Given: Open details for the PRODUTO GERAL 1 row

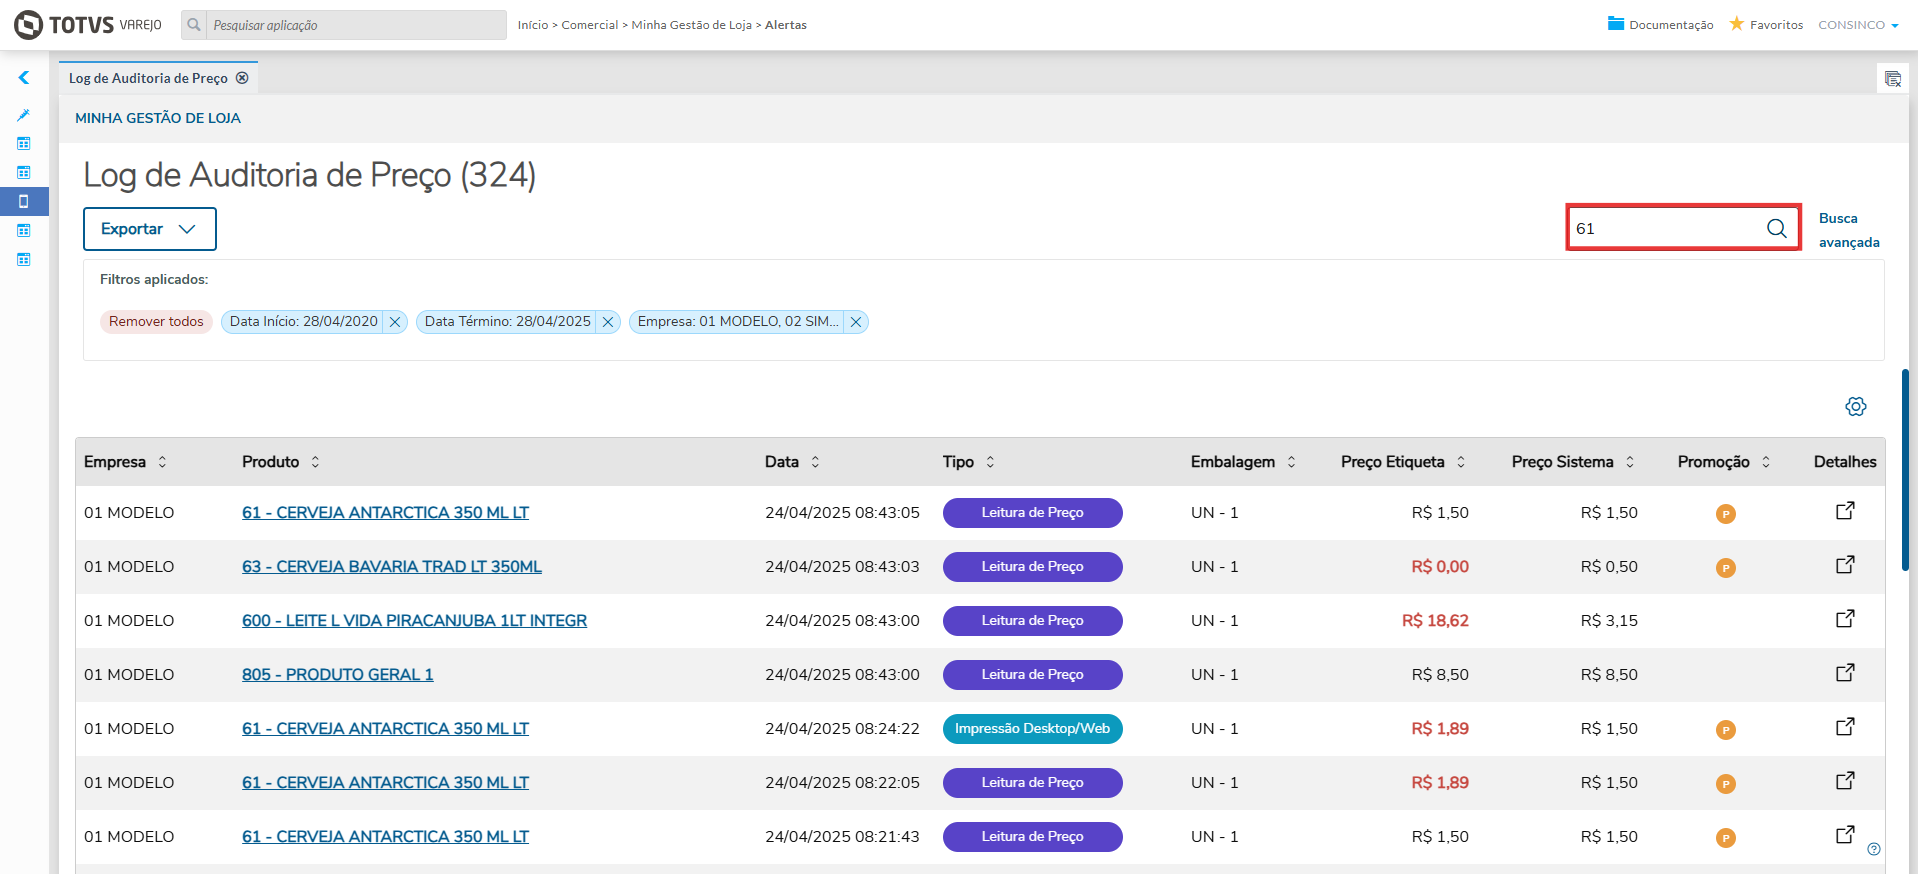Looking at the screenshot, I should pos(1845,673).
